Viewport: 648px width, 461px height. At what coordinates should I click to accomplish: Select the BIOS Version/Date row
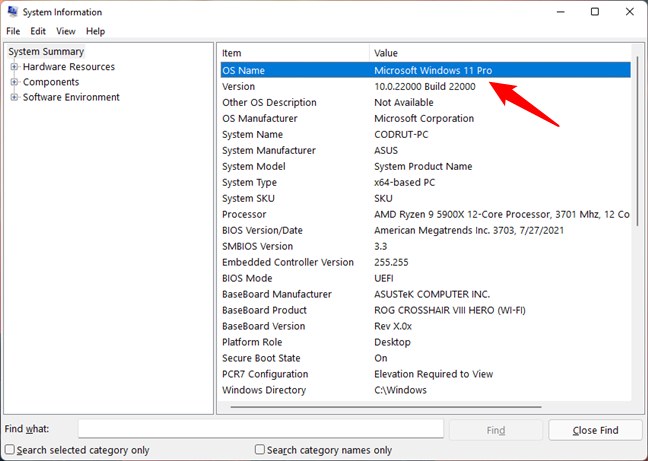425,230
